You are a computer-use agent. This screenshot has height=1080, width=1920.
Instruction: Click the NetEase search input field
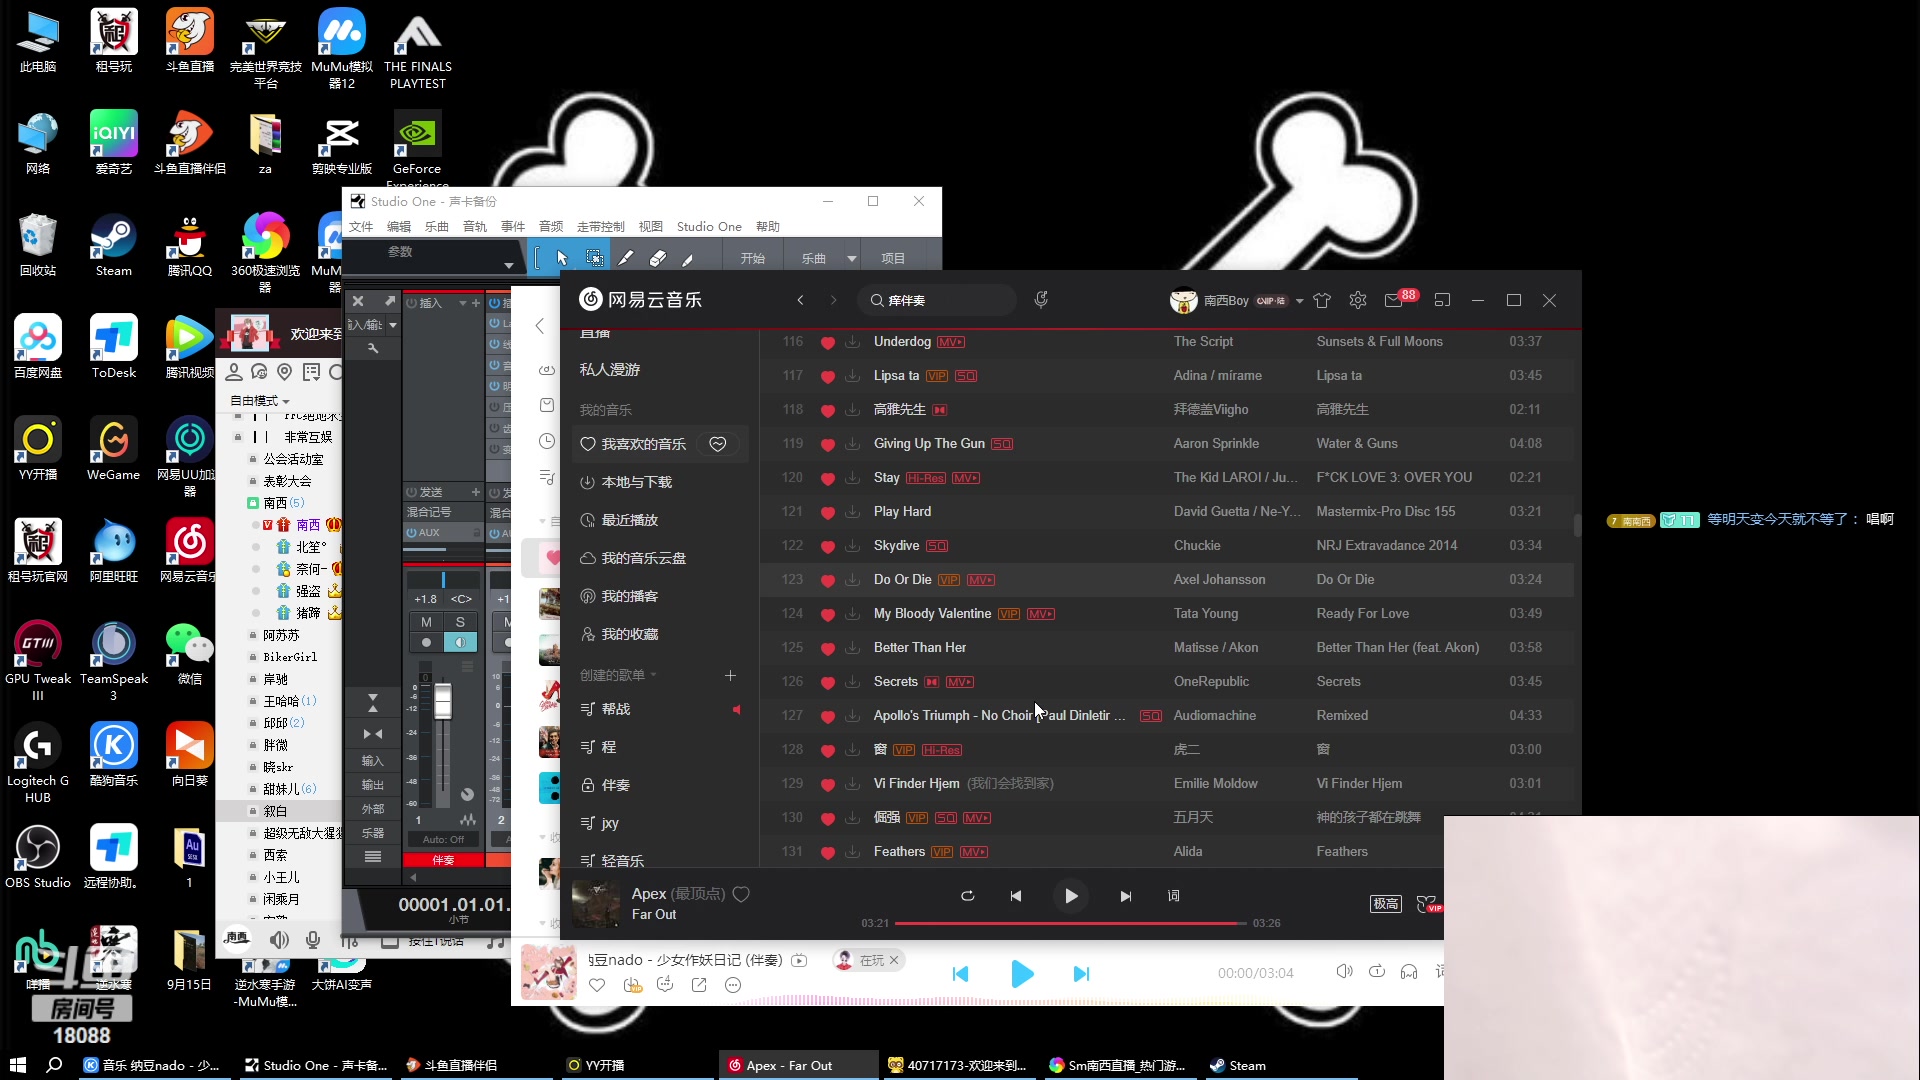click(938, 300)
